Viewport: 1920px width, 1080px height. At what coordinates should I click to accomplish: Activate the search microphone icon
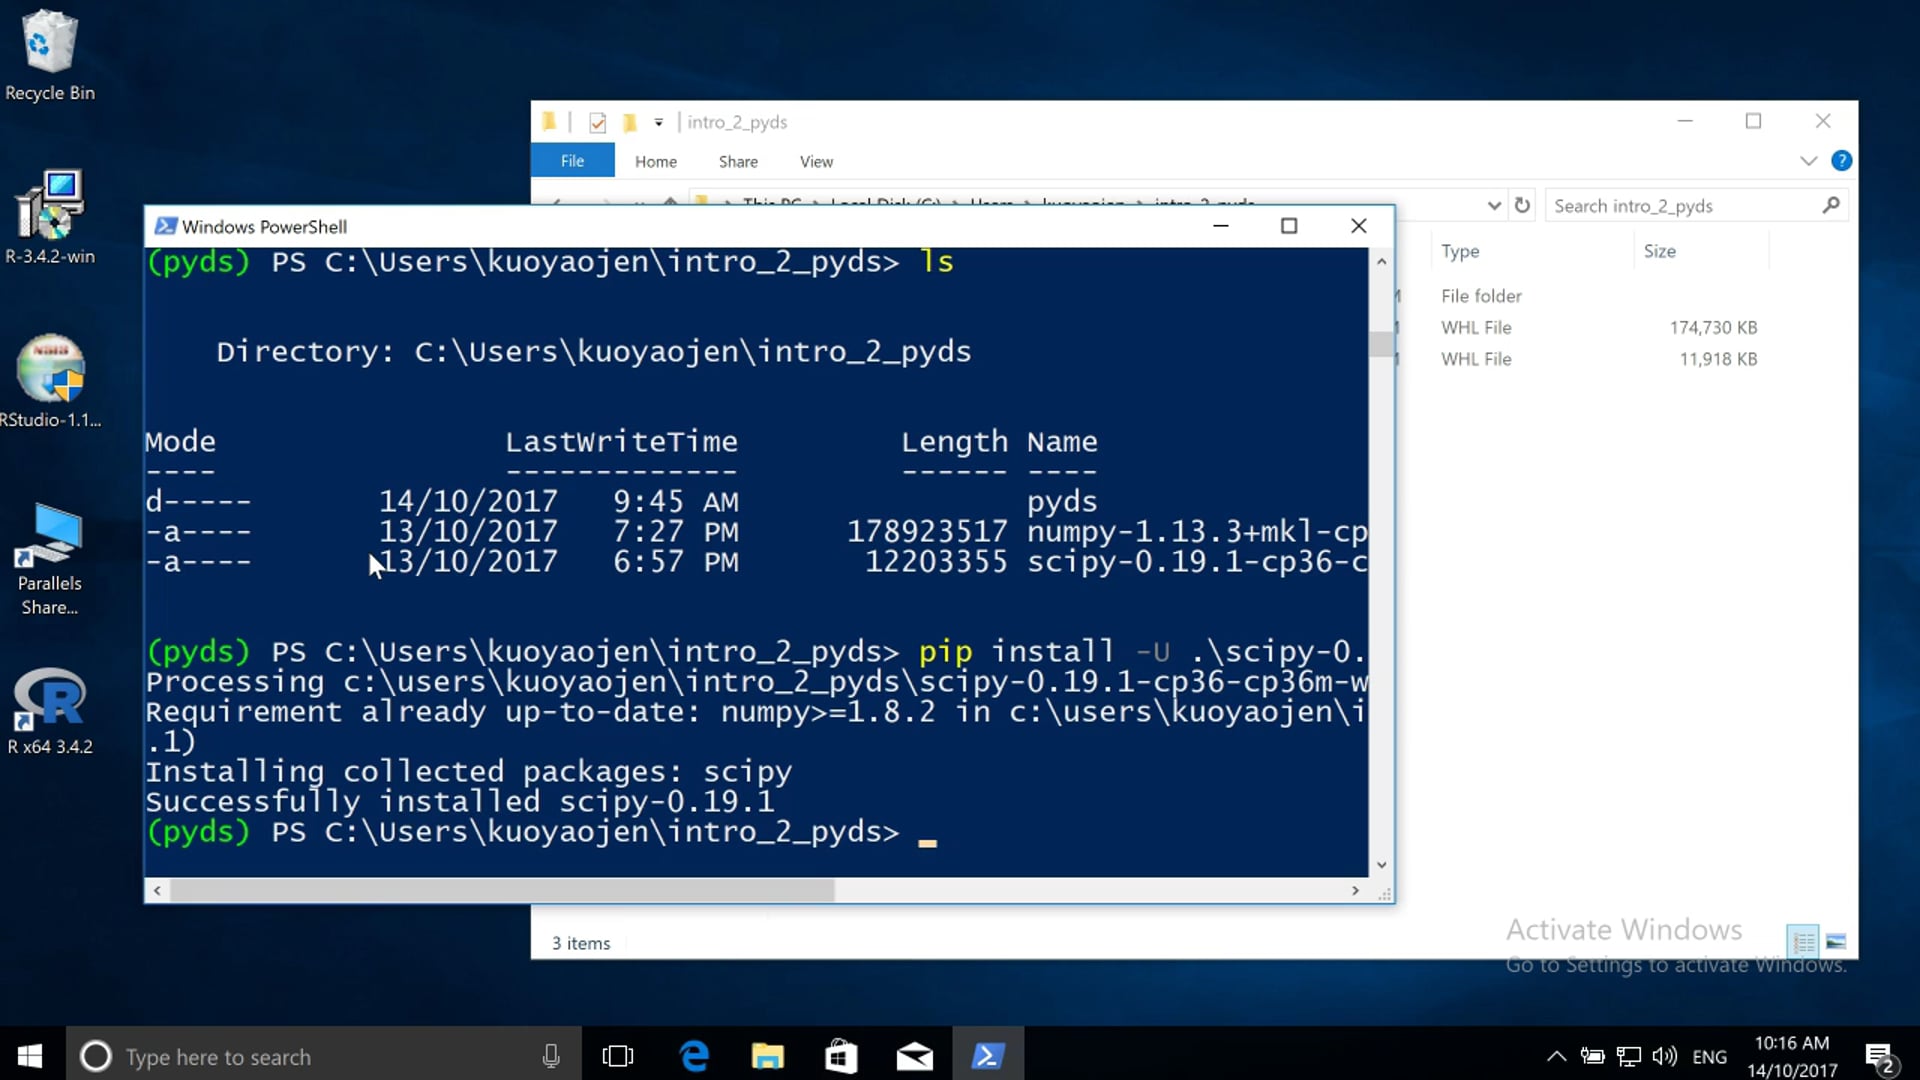click(x=551, y=1056)
